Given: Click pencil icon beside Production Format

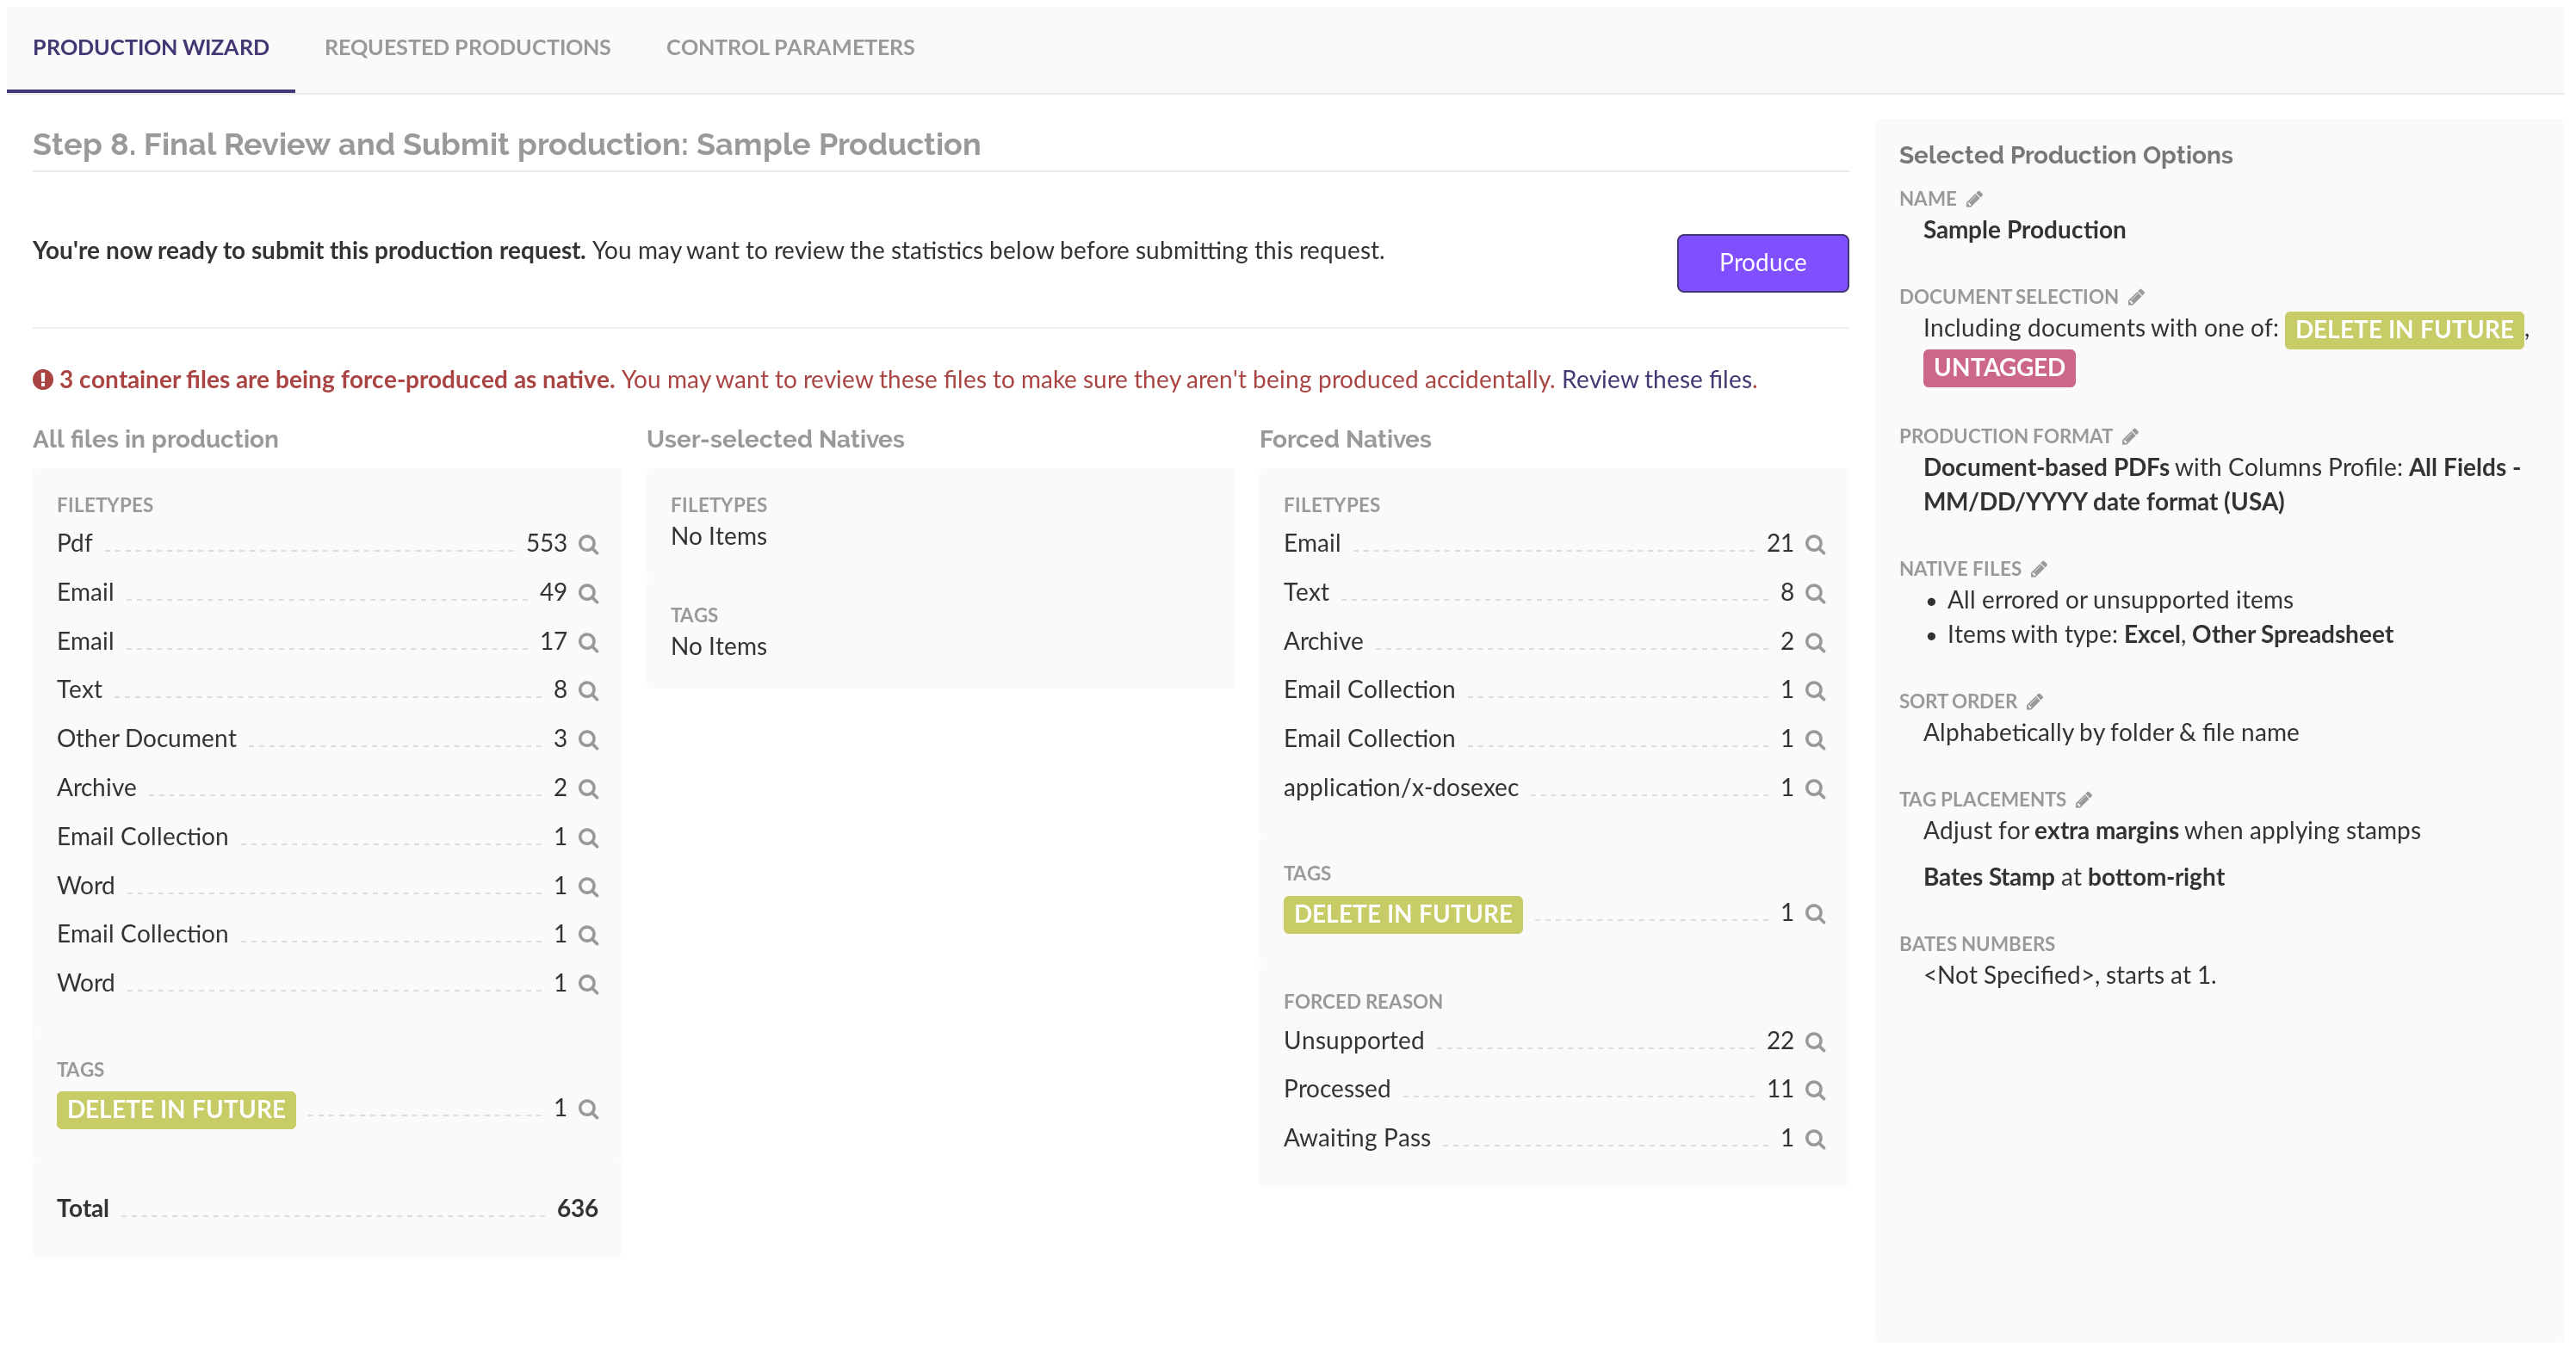Looking at the screenshot, I should pyautogui.click(x=2130, y=436).
